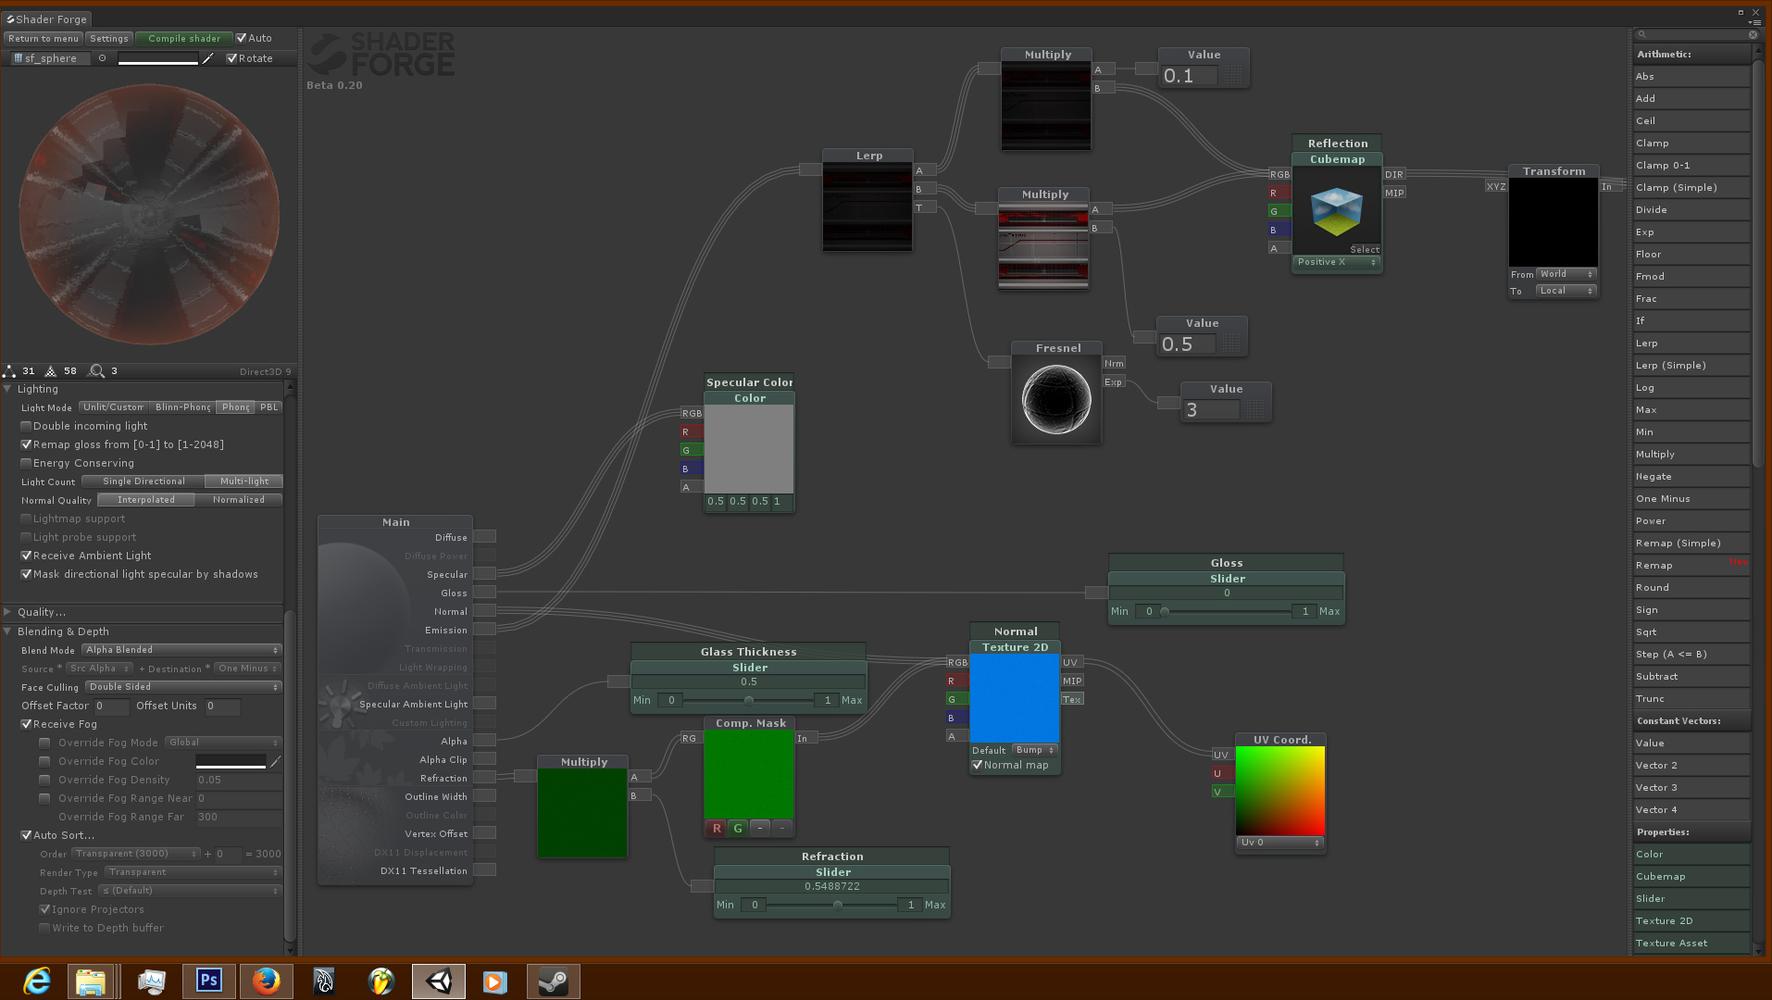Uncheck Receive Ambient Light
This screenshot has width=1772, height=1000.
coord(26,555)
